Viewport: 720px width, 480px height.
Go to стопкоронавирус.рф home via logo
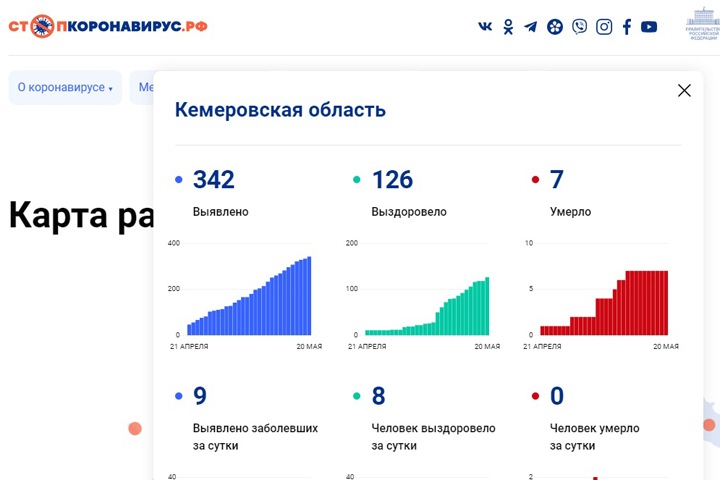(108, 27)
